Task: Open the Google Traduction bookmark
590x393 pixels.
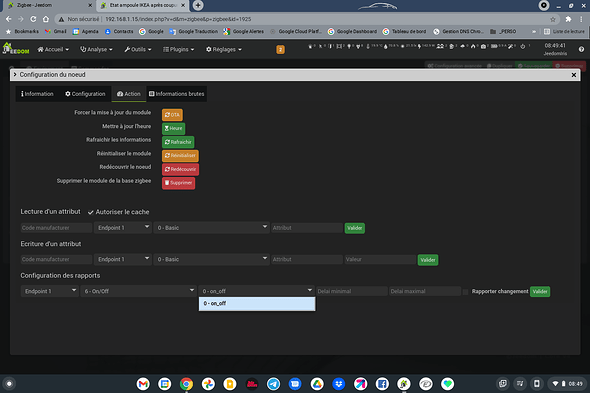Action: pos(194,31)
